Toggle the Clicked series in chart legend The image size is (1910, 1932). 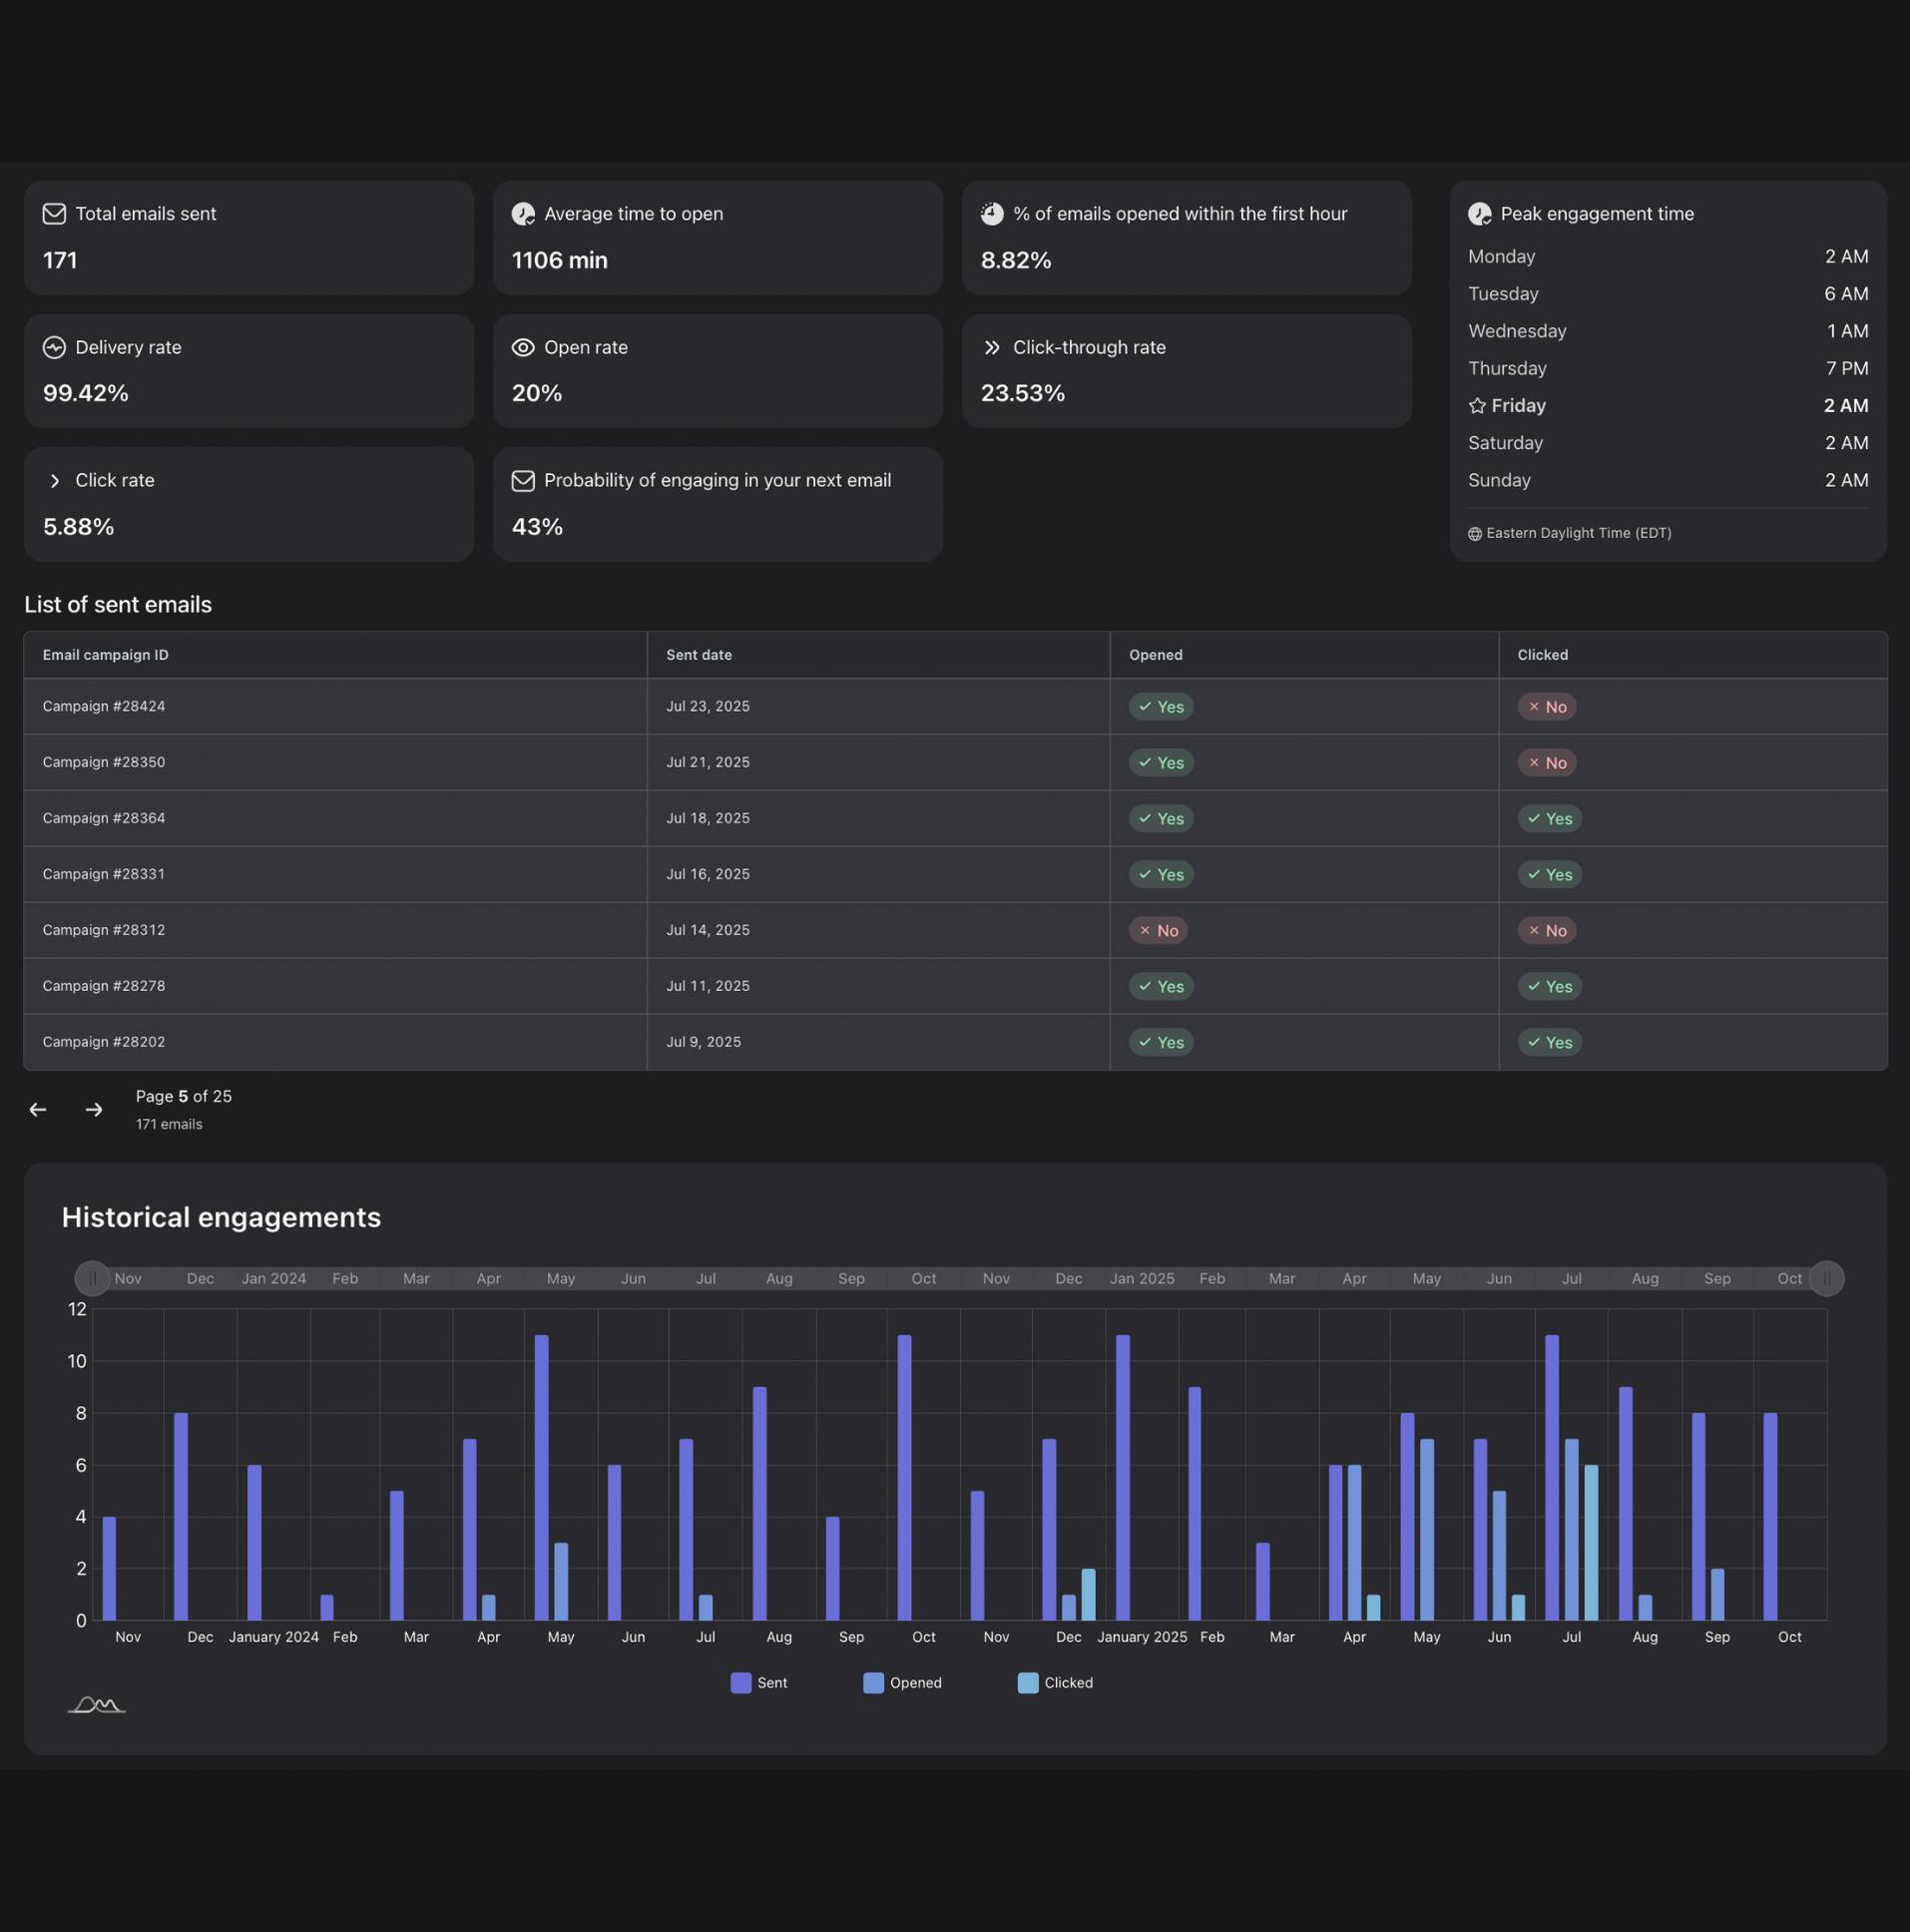[1055, 1683]
